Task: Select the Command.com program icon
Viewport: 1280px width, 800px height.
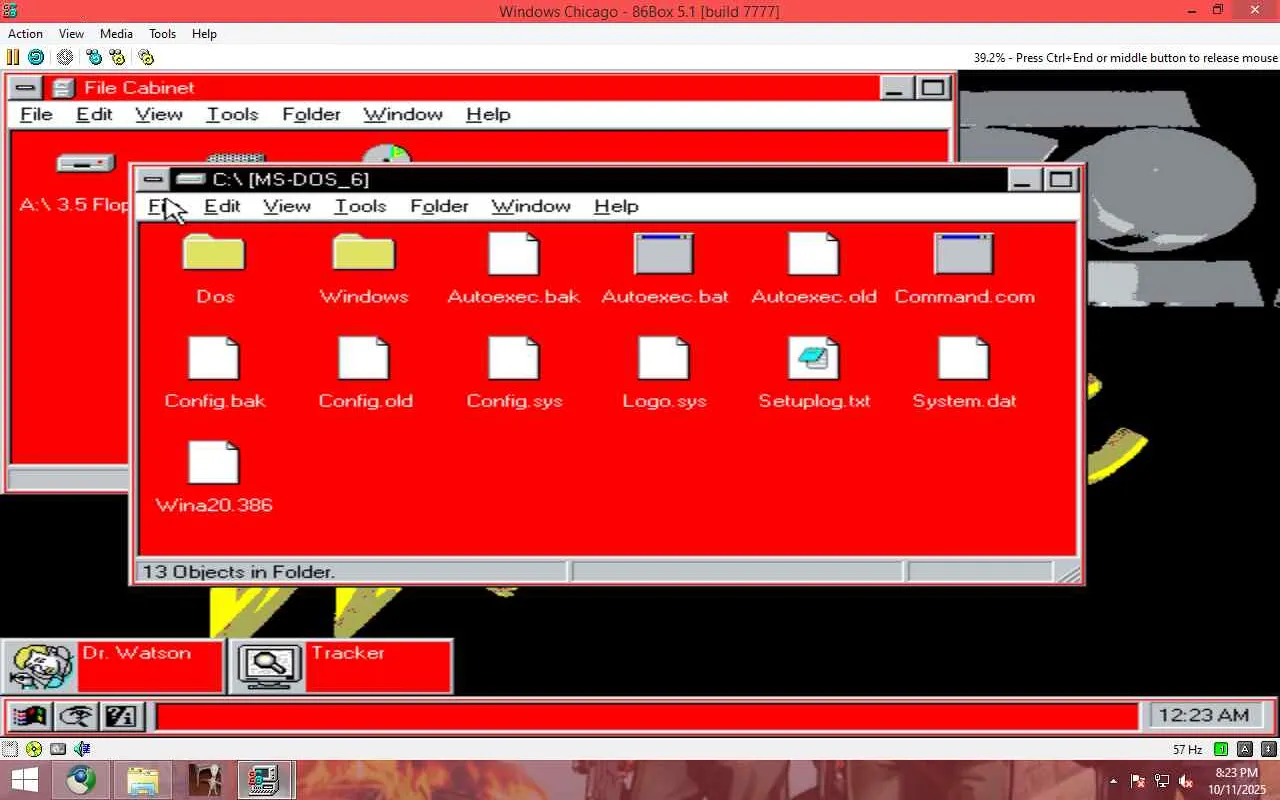Action: coord(964,254)
